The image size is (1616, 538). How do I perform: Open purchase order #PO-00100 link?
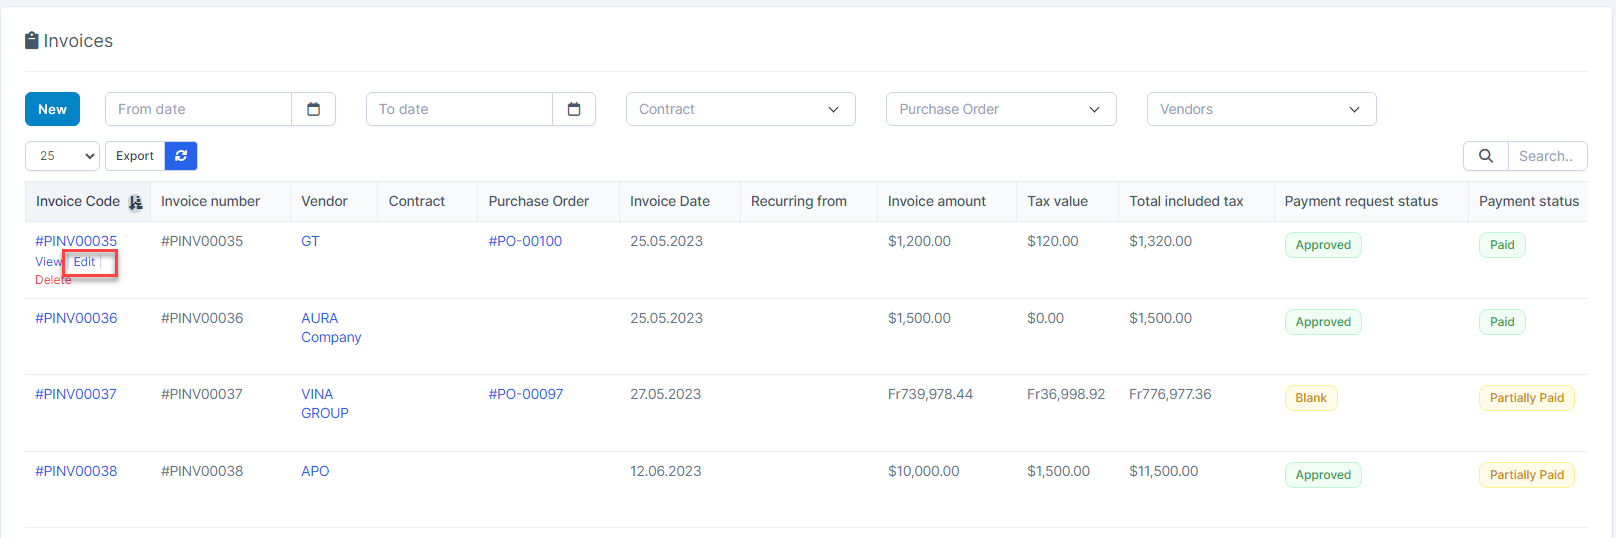click(525, 241)
